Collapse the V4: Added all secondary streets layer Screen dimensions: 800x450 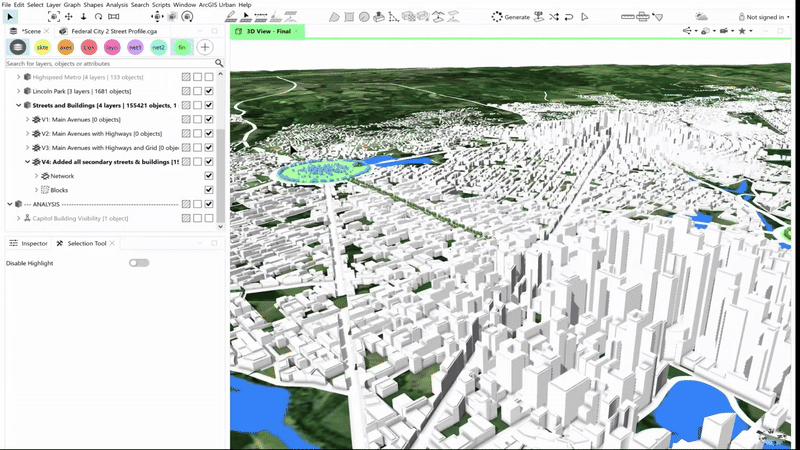tap(28, 162)
